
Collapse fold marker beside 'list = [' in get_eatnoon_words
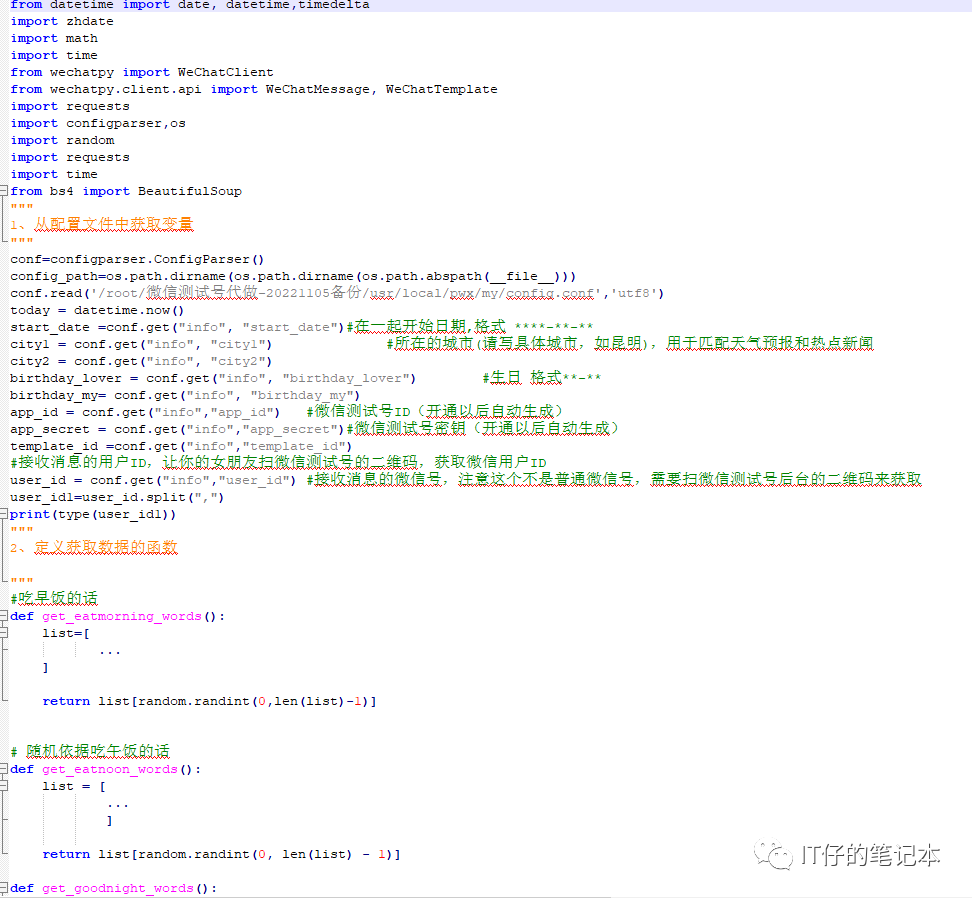(x=4, y=786)
